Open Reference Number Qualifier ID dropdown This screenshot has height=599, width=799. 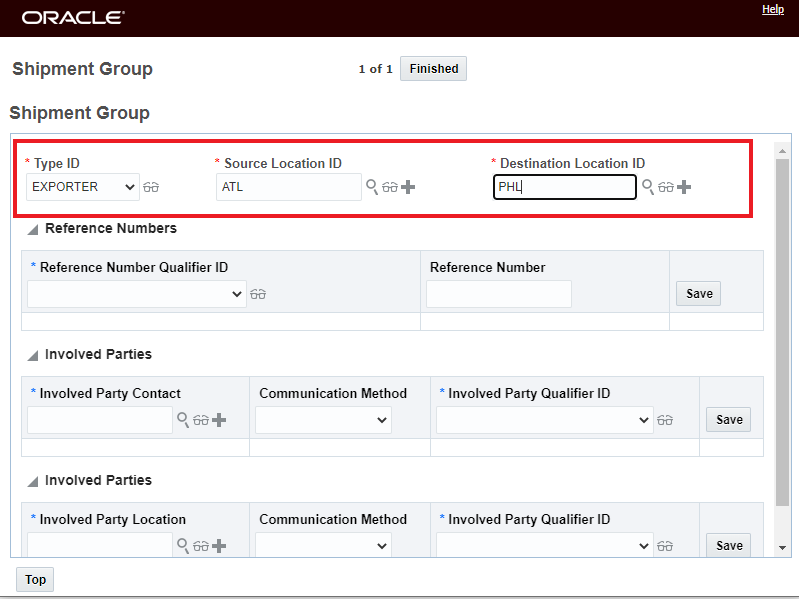(x=136, y=294)
